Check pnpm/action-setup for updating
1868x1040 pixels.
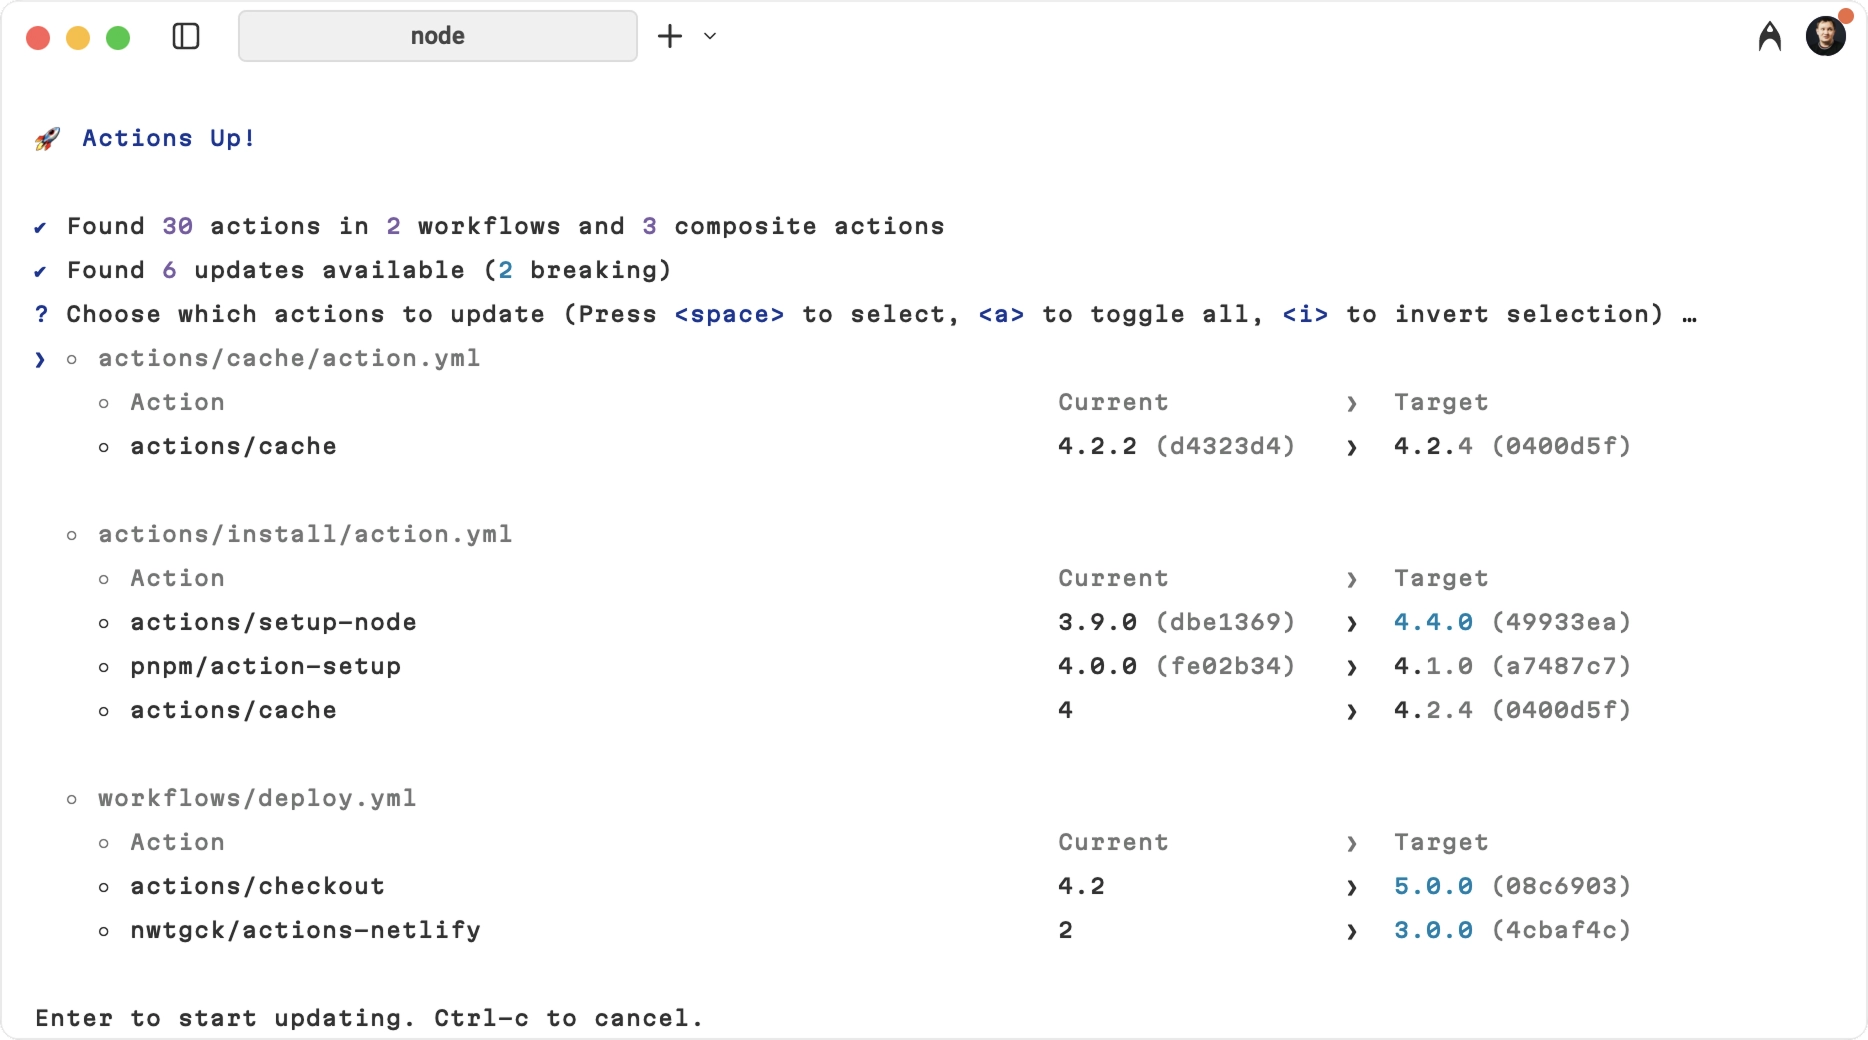point(106,668)
